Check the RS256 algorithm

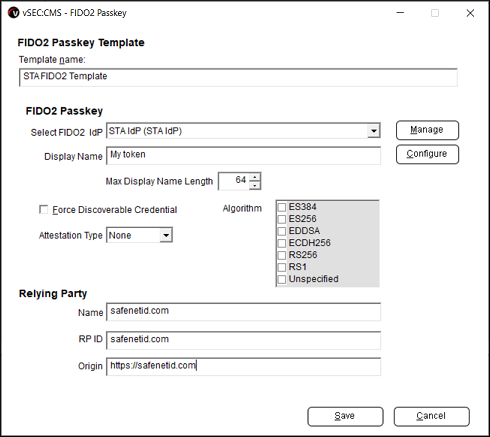[282, 255]
